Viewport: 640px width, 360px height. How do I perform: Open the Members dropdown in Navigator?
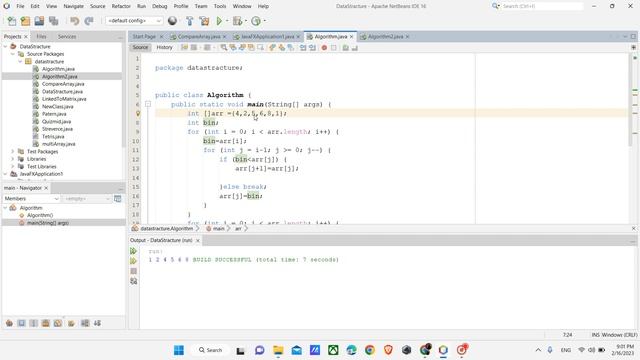(31, 199)
